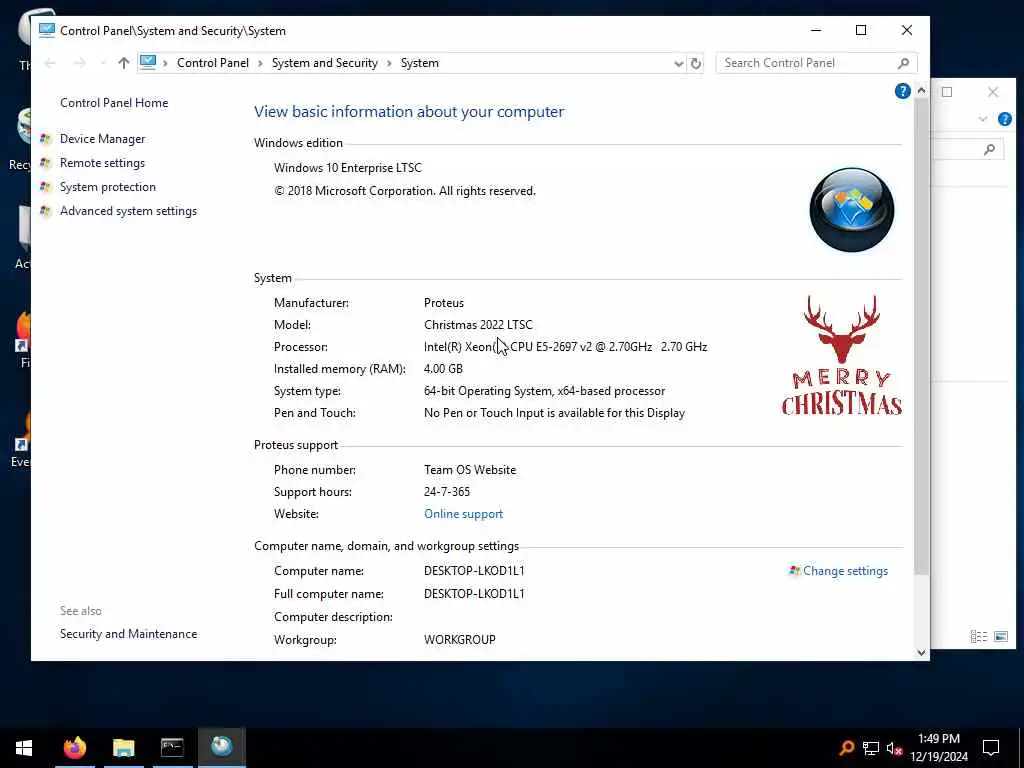Open the Help question mark icon
This screenshot has height=768, width=1024.
[x=903, y=91]
